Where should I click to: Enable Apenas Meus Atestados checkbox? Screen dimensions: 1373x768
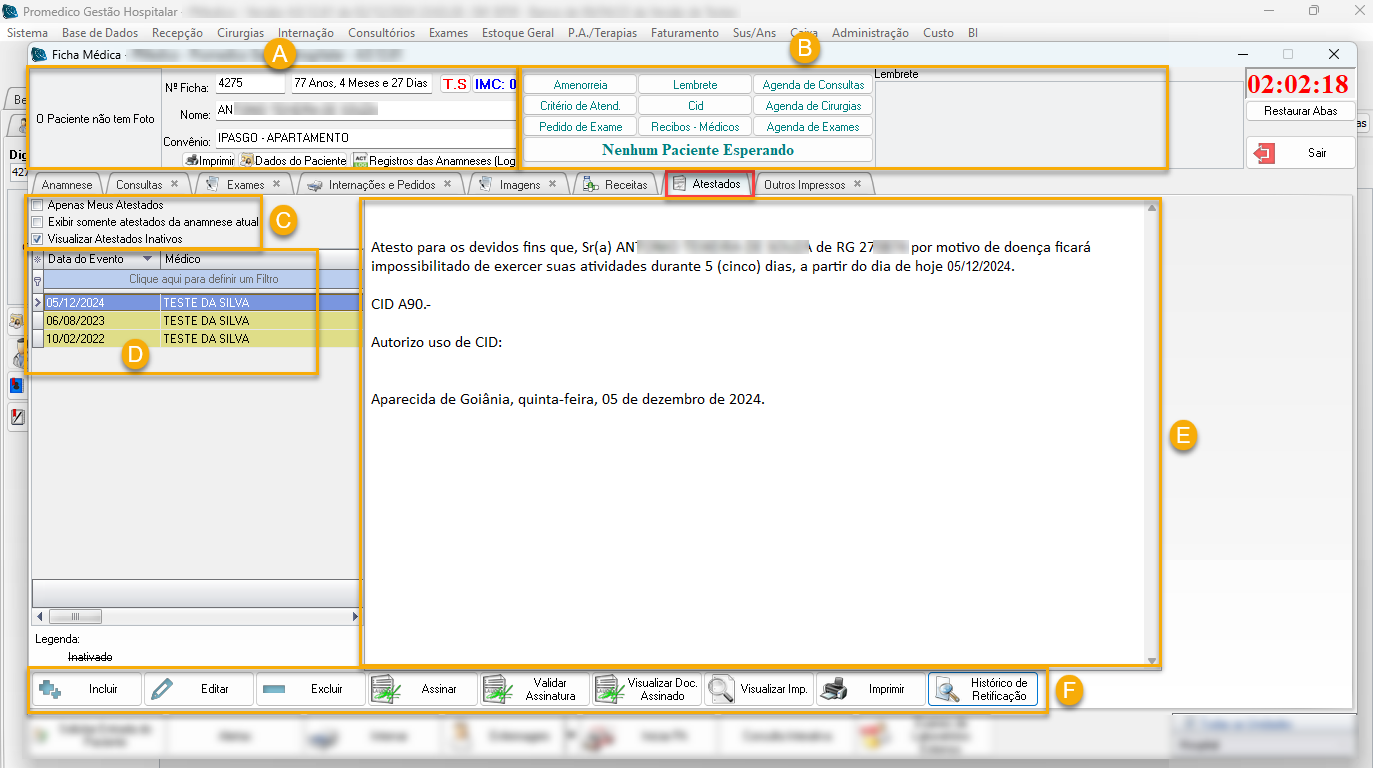(38, 205)
